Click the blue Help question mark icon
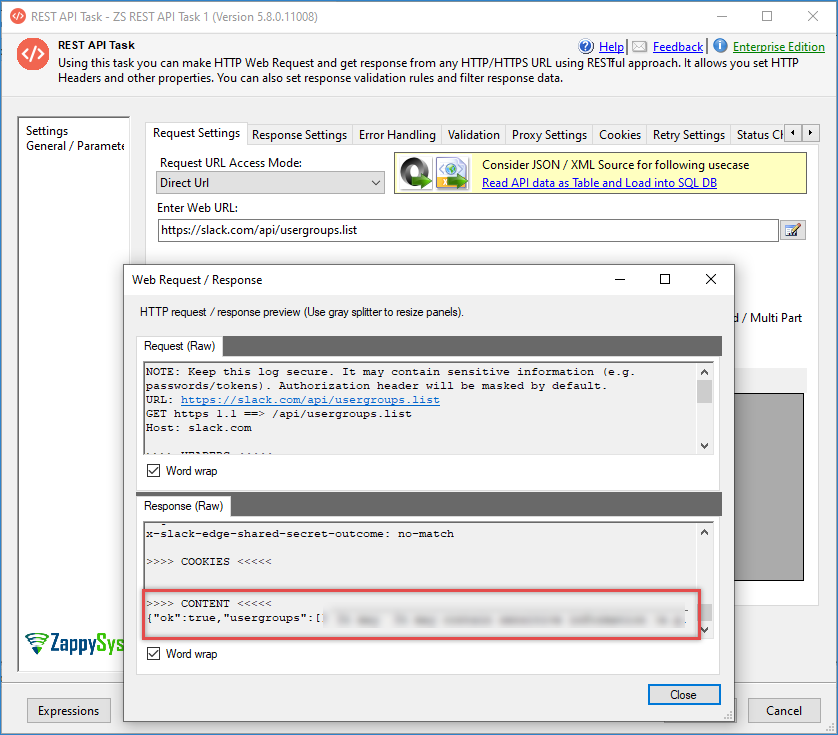Screen dimensions: 838x735 (x=587, y=47)
